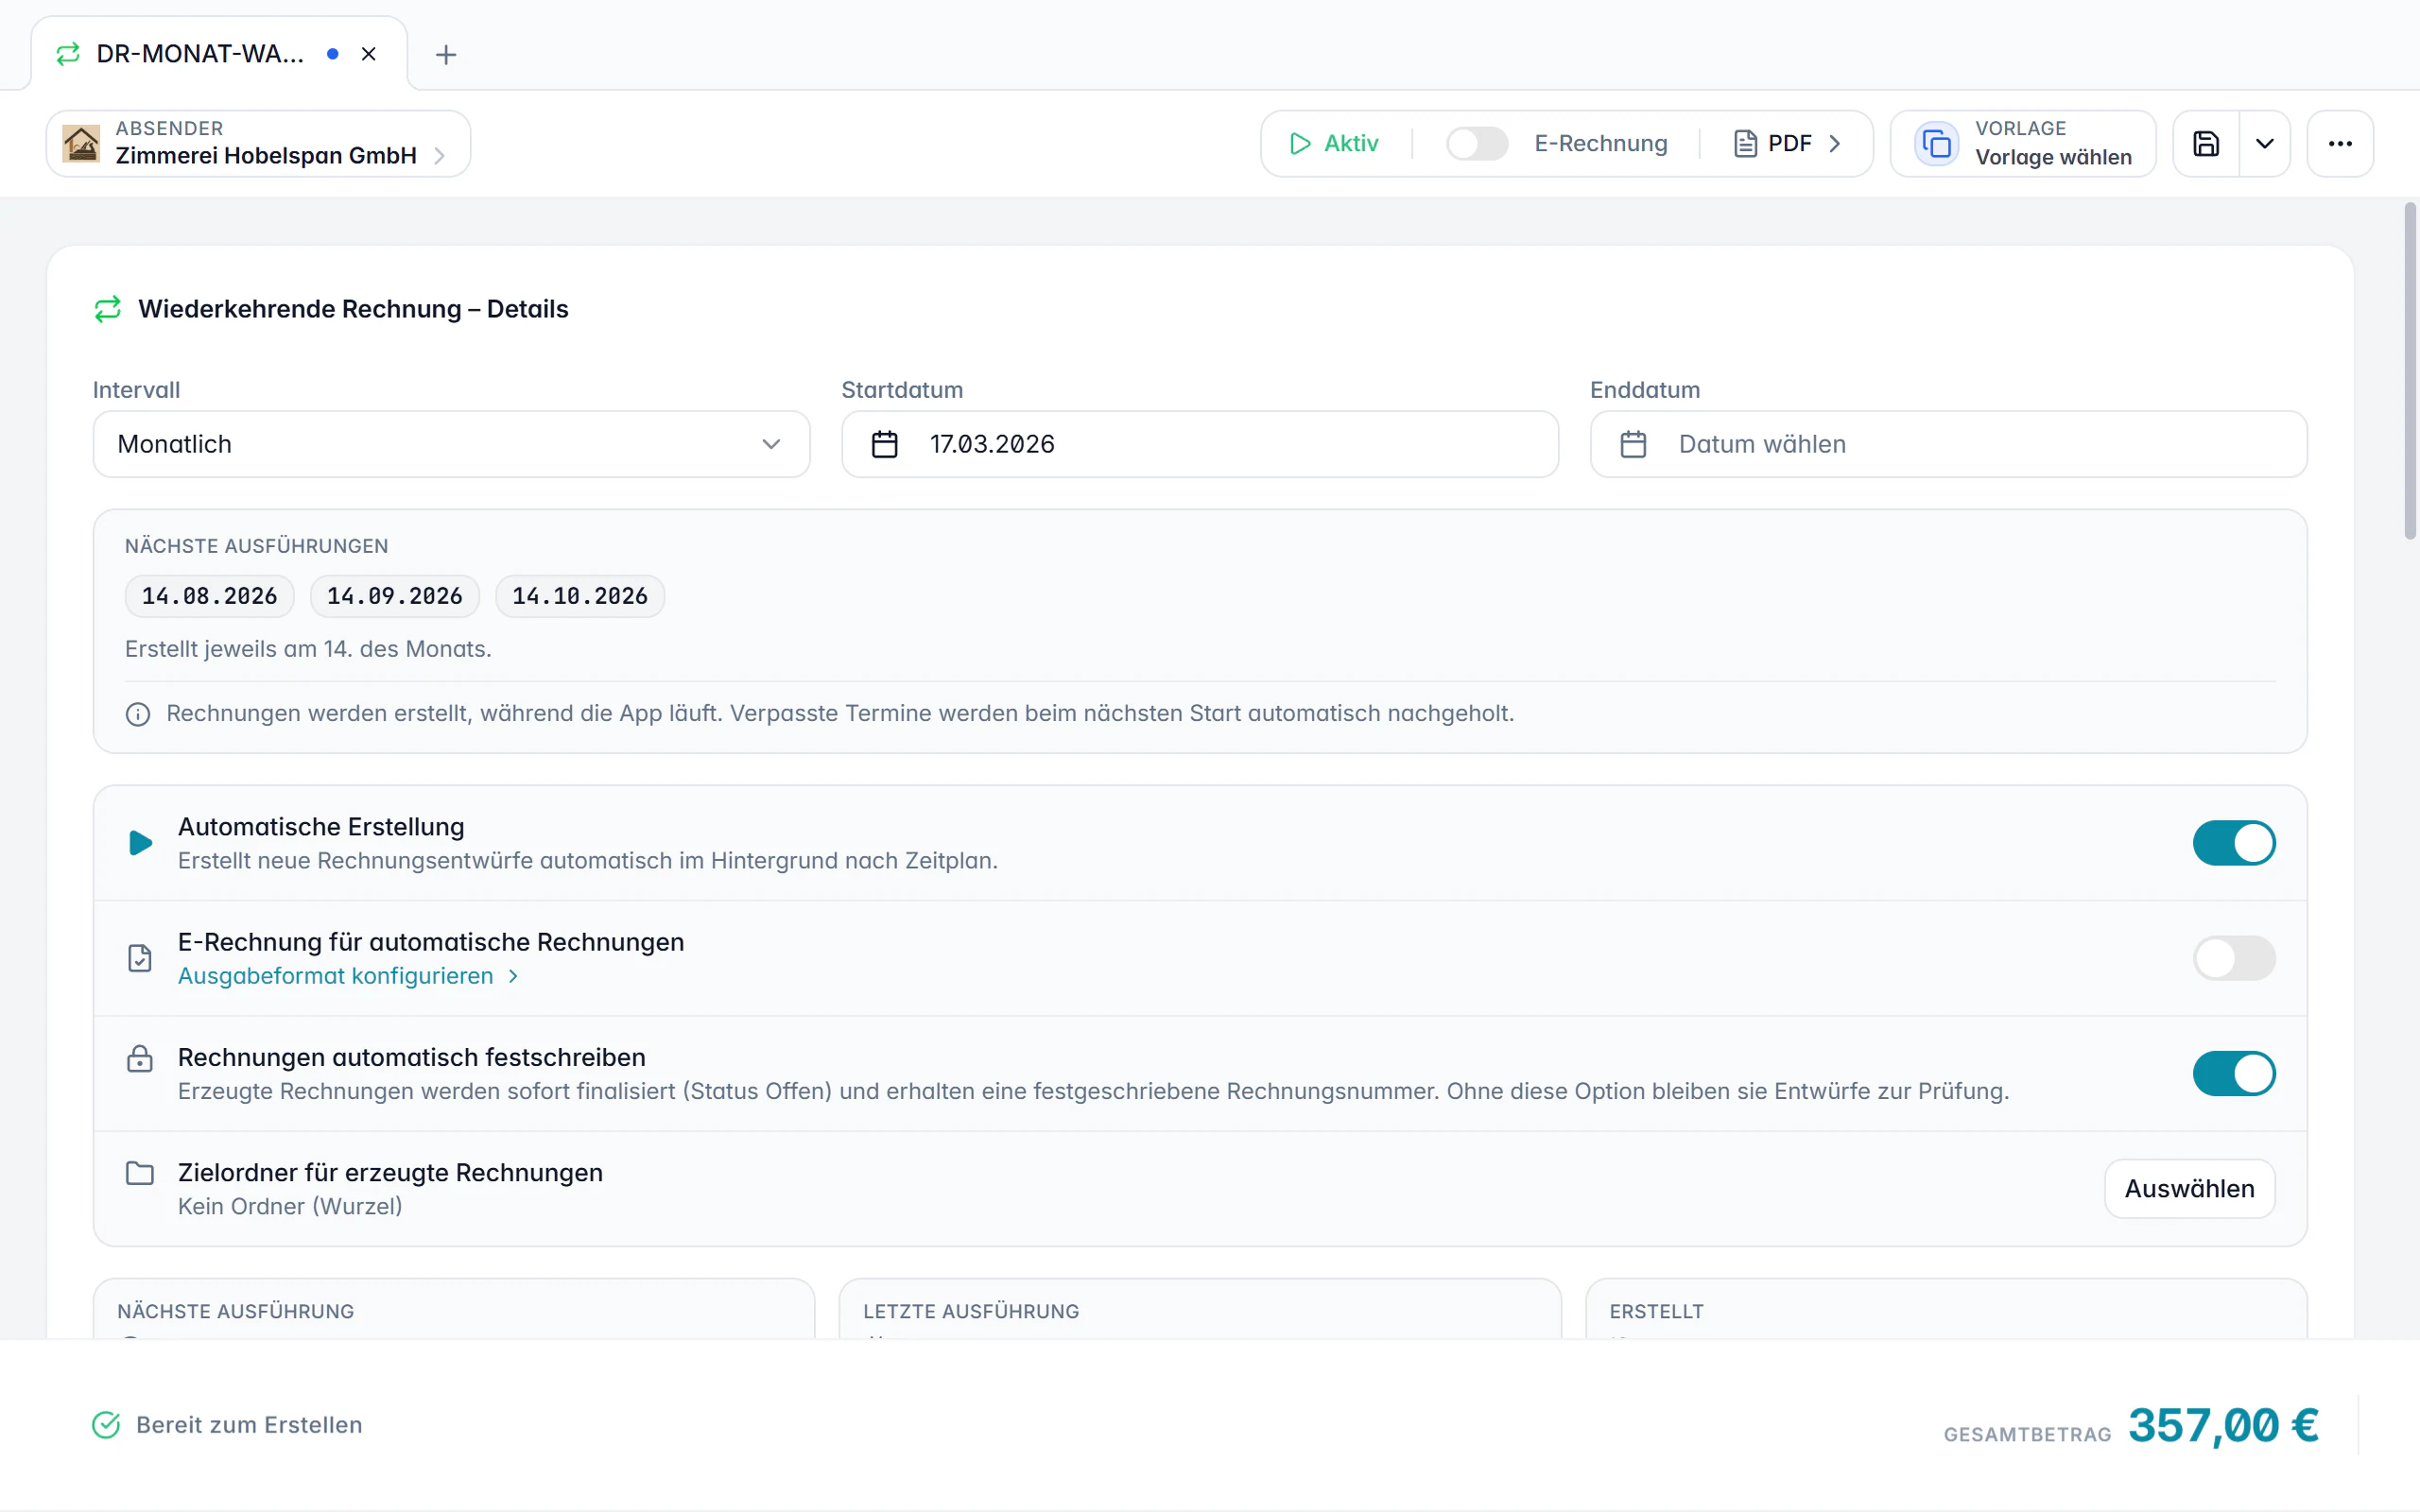The image size is (2420, 1512).
Task: Click the PDF document icon
Action: click(1745, 144)
